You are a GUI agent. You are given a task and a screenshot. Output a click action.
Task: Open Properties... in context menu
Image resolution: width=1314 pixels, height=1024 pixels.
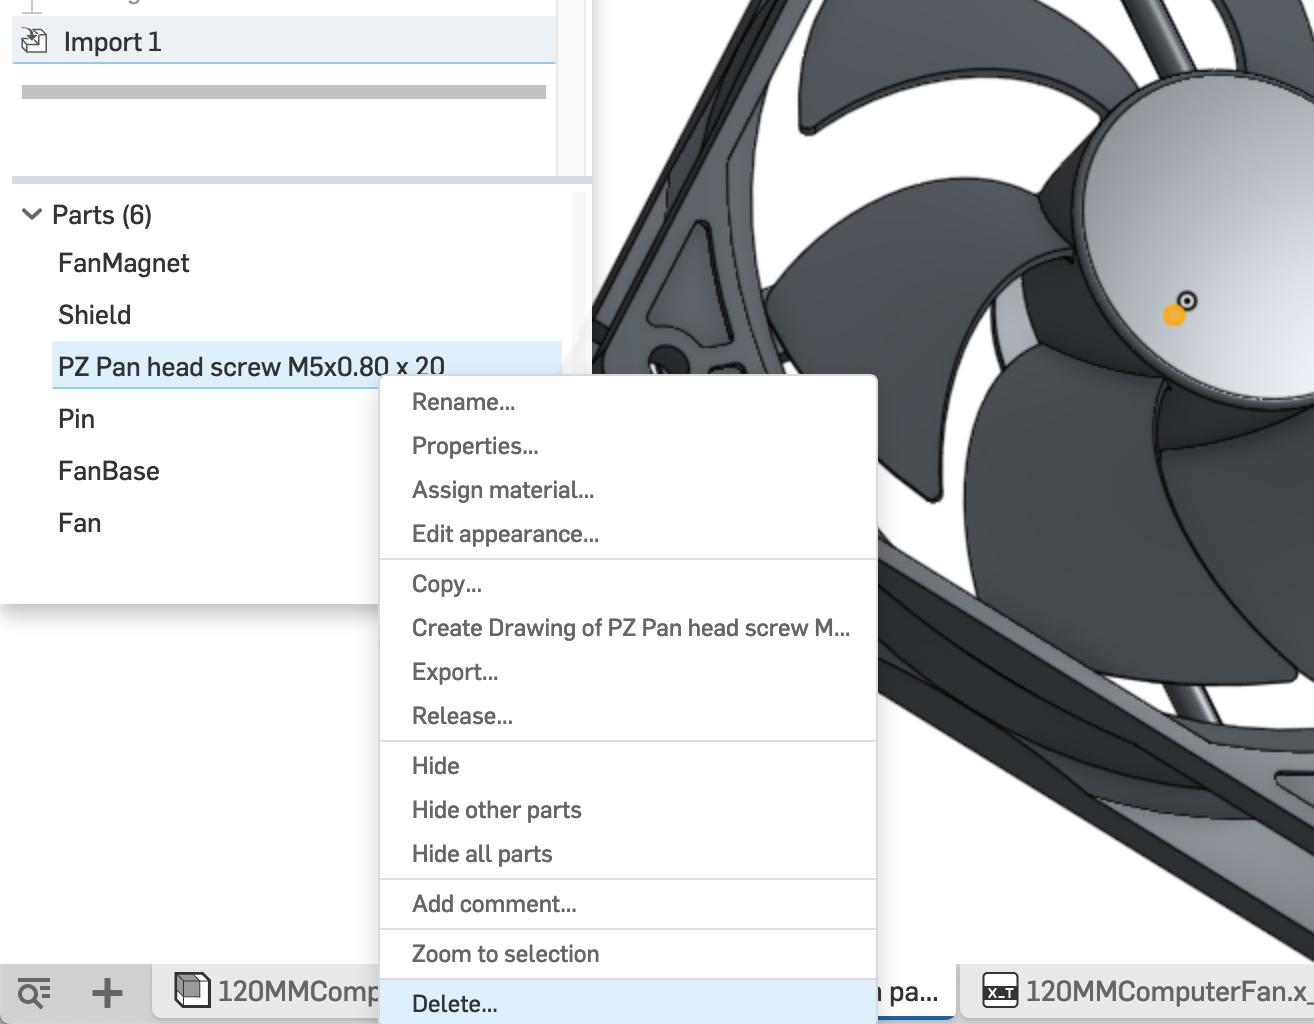[x=474, y=446]
